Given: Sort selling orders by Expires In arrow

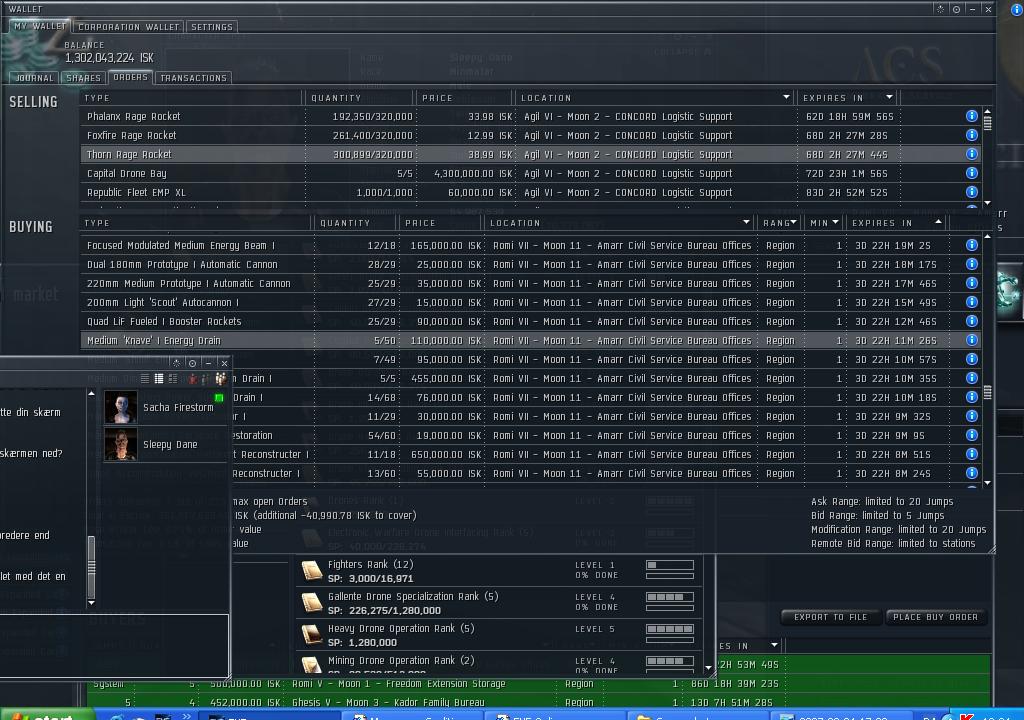Looking at the screenshot, I should 889,97.
